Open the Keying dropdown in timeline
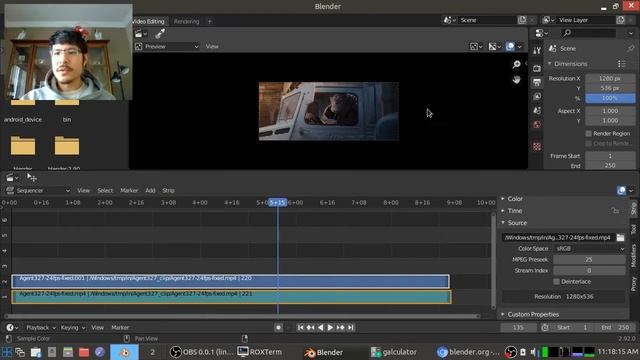The height and width of the screenshot is (360, 640). (73, 327)
